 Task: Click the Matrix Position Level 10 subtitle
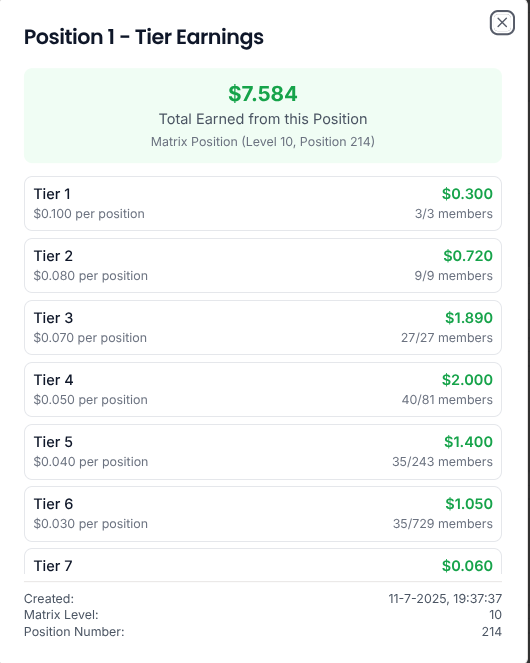[x=263, y=142]
